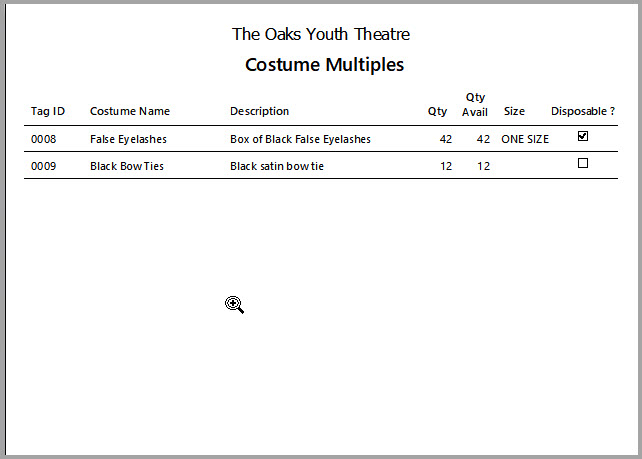Click tag ID 0008
642x459 pixels.
(43, 139)
